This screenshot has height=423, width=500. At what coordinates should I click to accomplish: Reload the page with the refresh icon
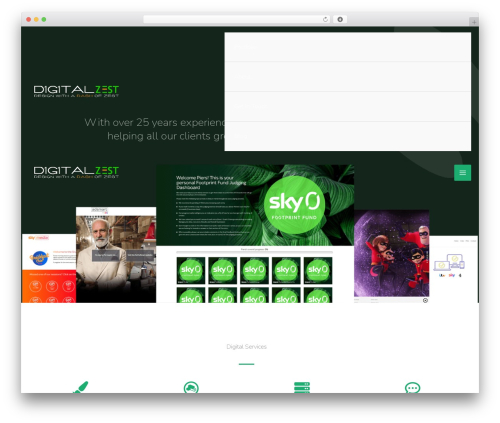pos(325,19)
